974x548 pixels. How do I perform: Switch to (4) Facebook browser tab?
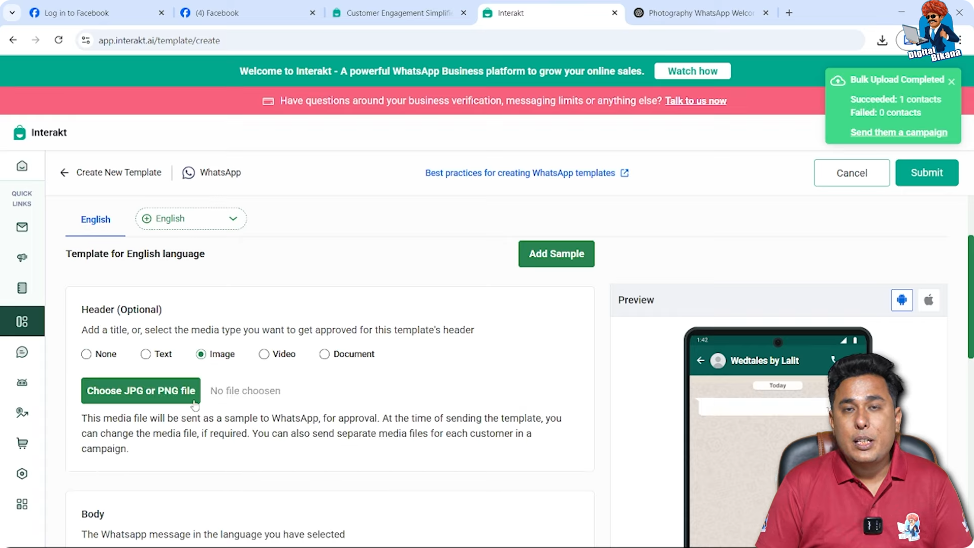pyautogui.click(x=247, y=12)
